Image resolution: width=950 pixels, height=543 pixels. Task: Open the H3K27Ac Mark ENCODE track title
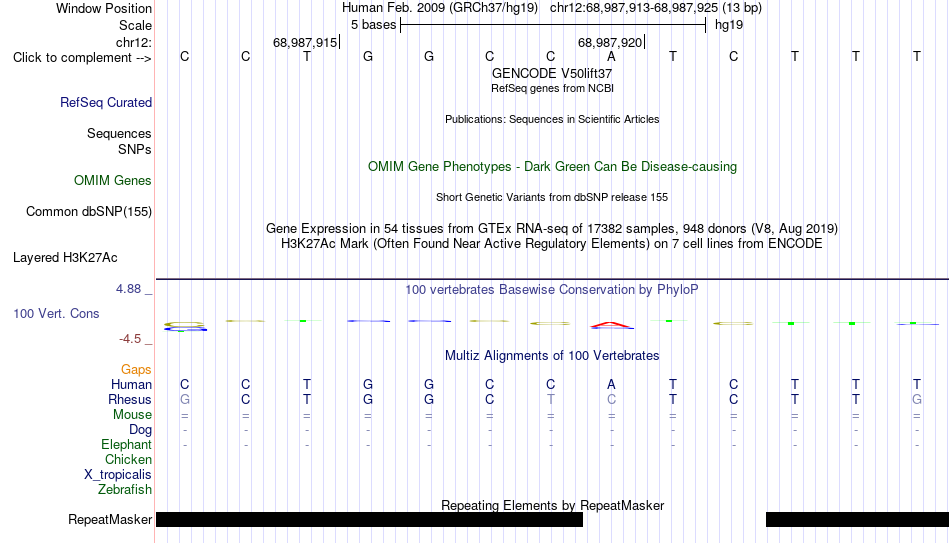click(x=552, y=244)
